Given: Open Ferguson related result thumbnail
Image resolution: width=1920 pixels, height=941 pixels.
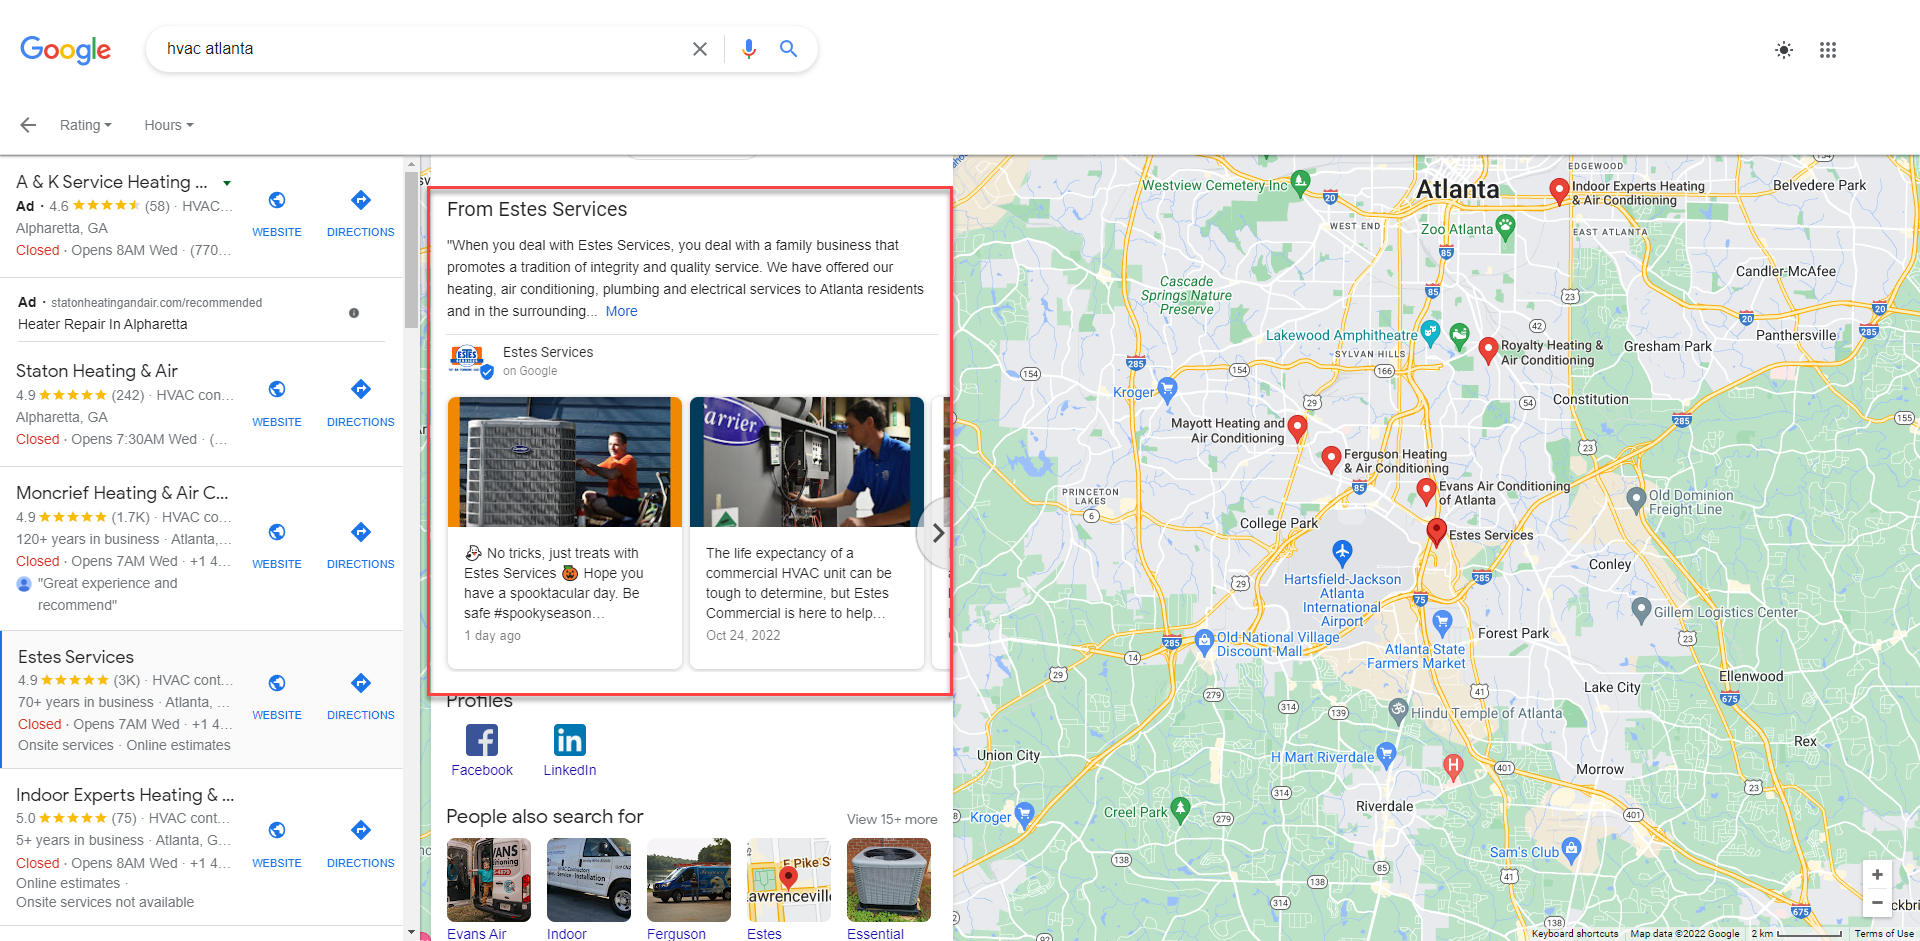Looking at the screenshot, I should click(689, 880).
